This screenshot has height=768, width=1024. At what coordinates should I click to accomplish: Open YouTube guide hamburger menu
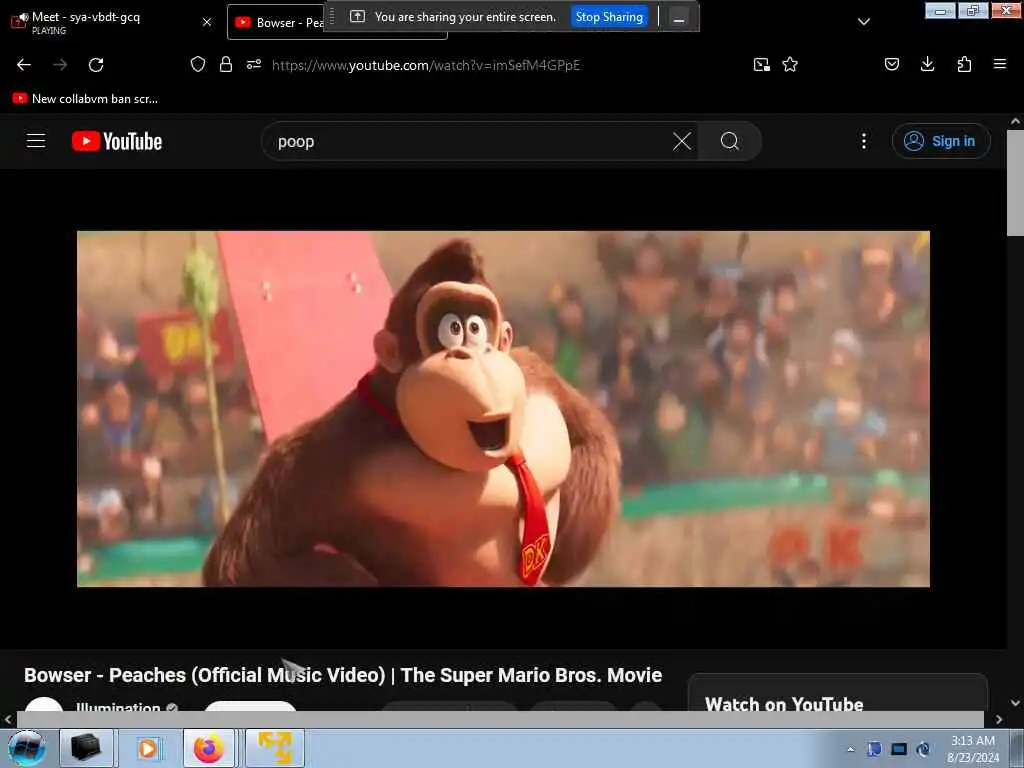[x=36, y=140]
